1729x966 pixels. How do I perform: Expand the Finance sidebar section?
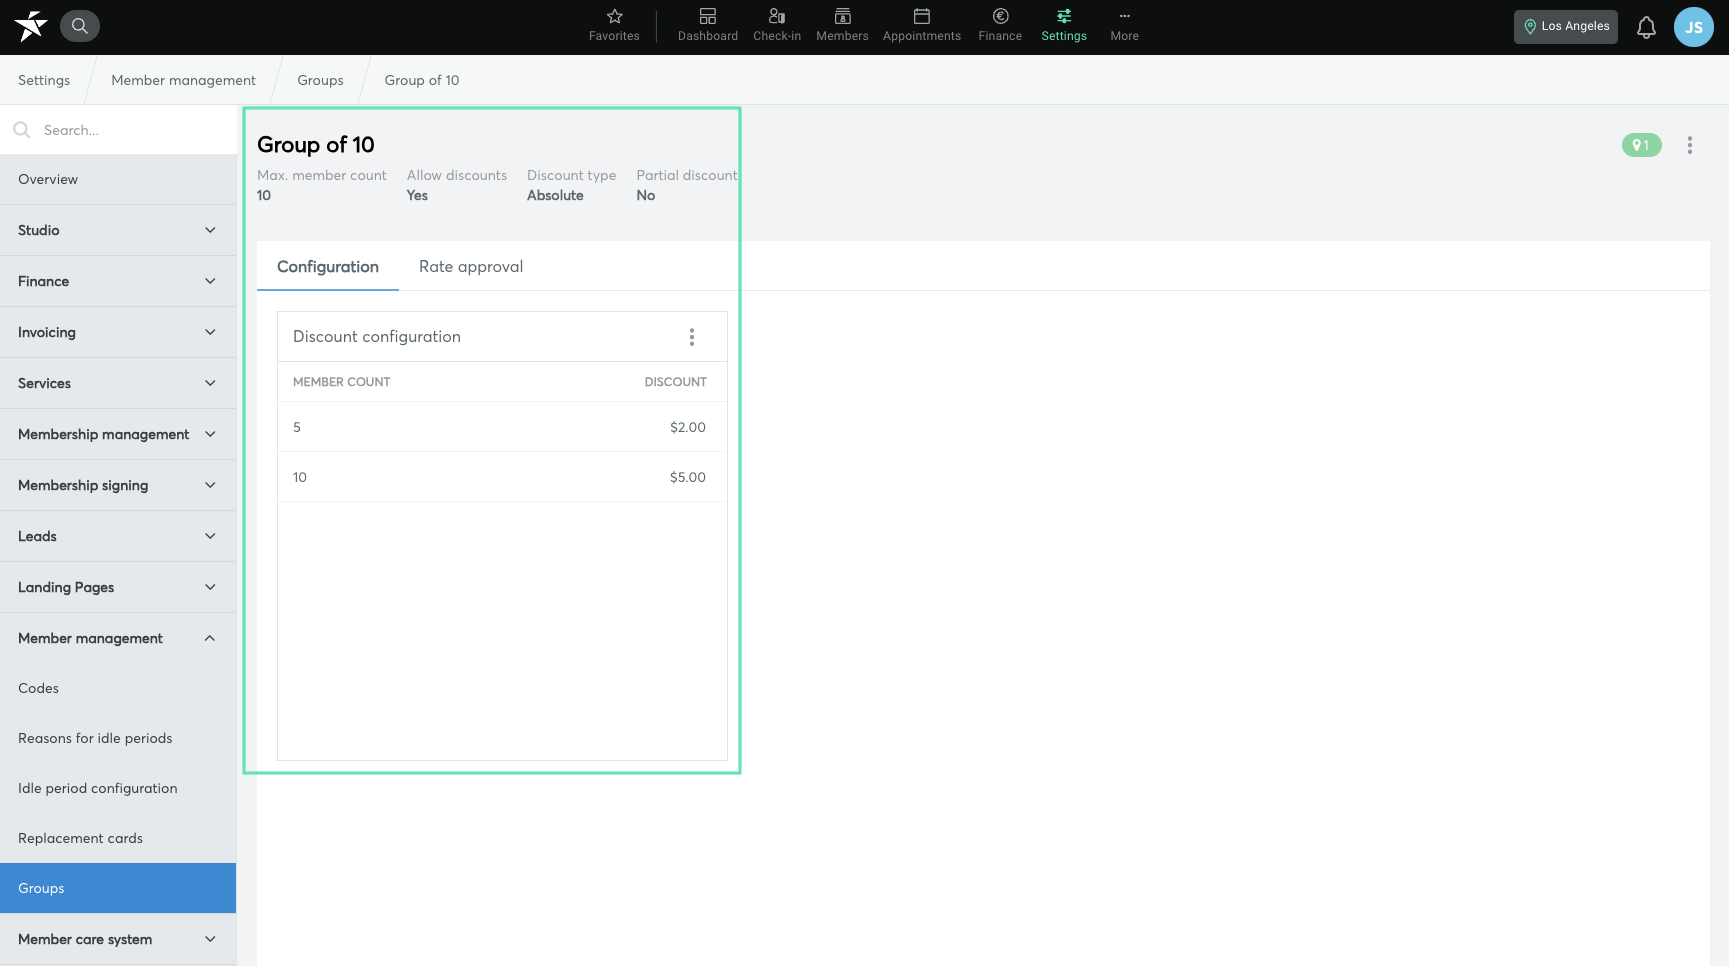click(118, 281)
